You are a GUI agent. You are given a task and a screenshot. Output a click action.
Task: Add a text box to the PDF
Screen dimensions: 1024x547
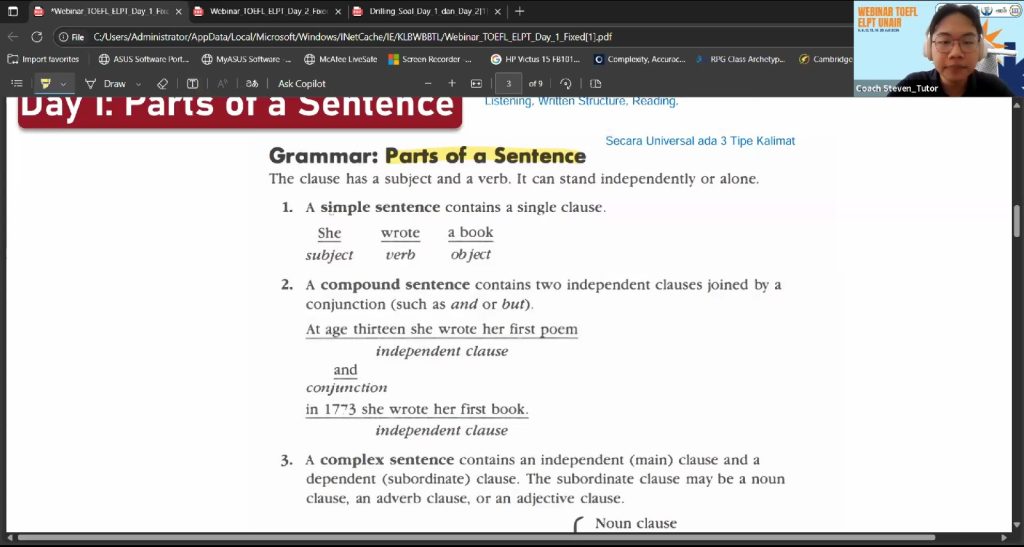point(193,84)
